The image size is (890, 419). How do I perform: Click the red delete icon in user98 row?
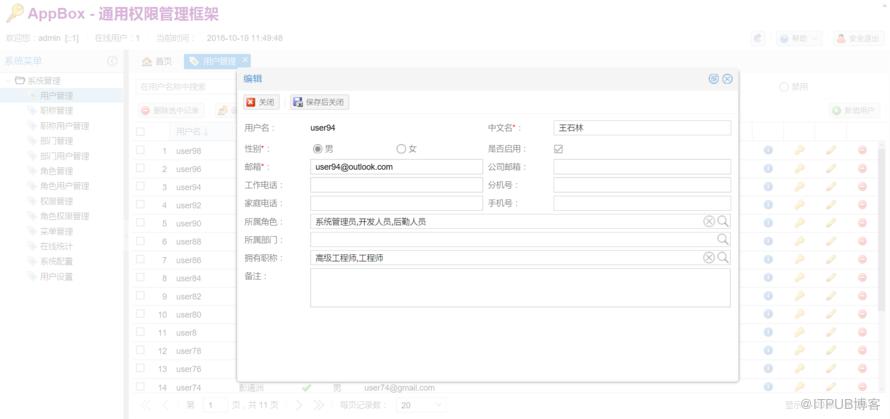point(862,150)
